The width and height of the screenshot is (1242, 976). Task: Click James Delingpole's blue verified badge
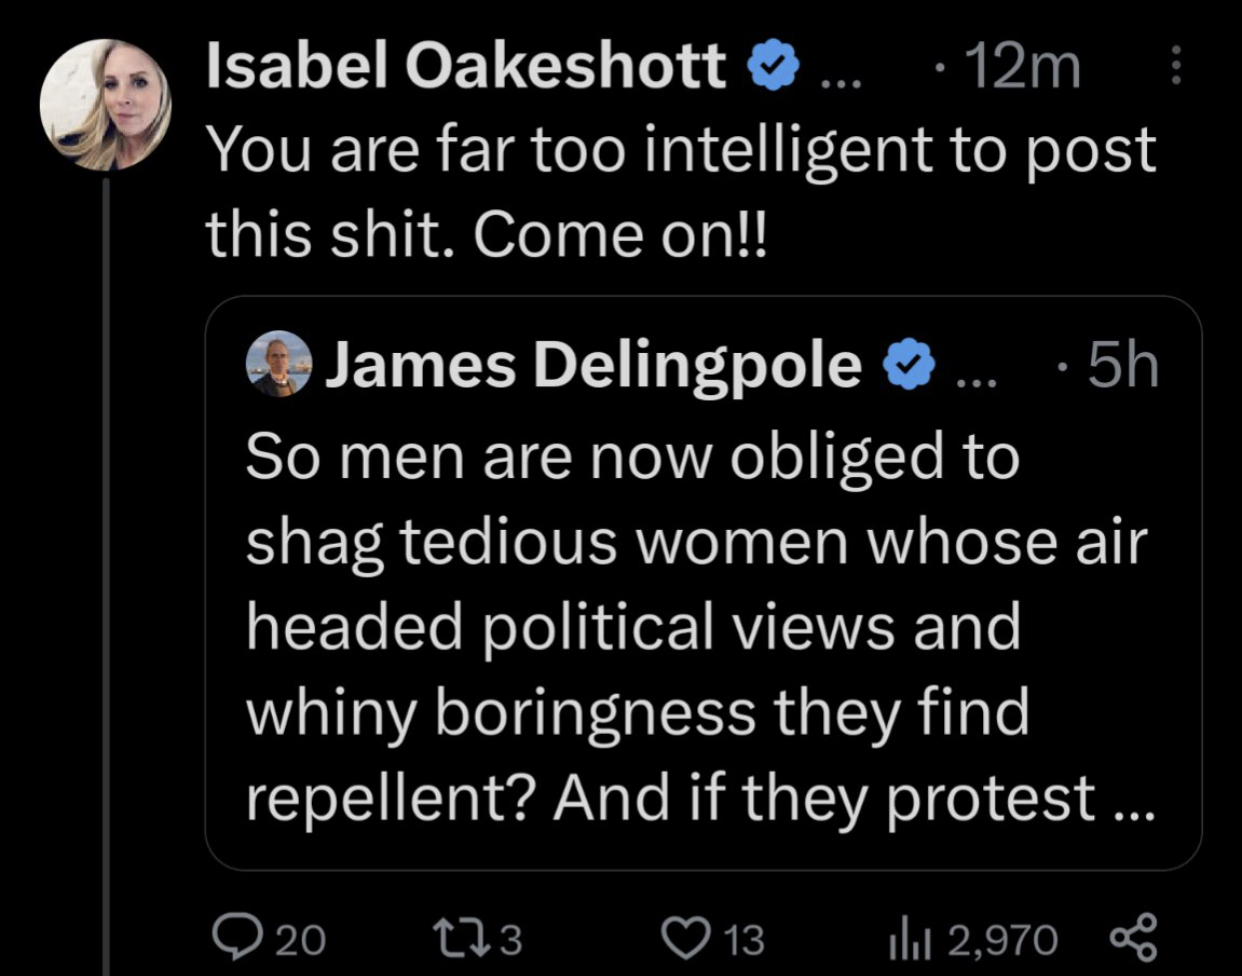[x=909, y=365]
